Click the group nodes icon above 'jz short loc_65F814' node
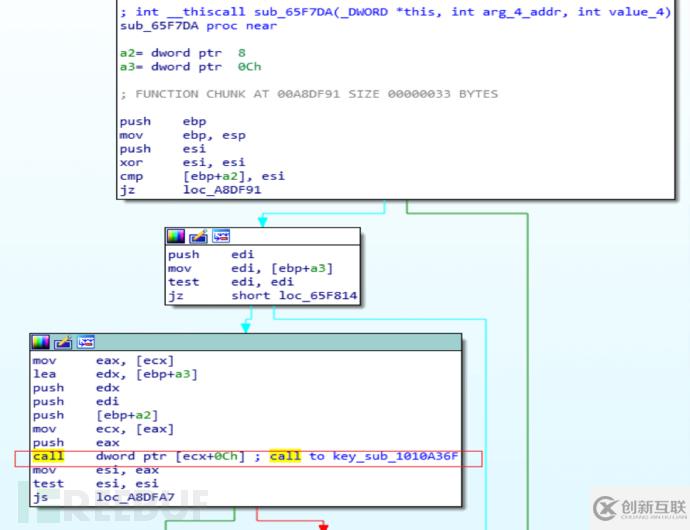 221,236
